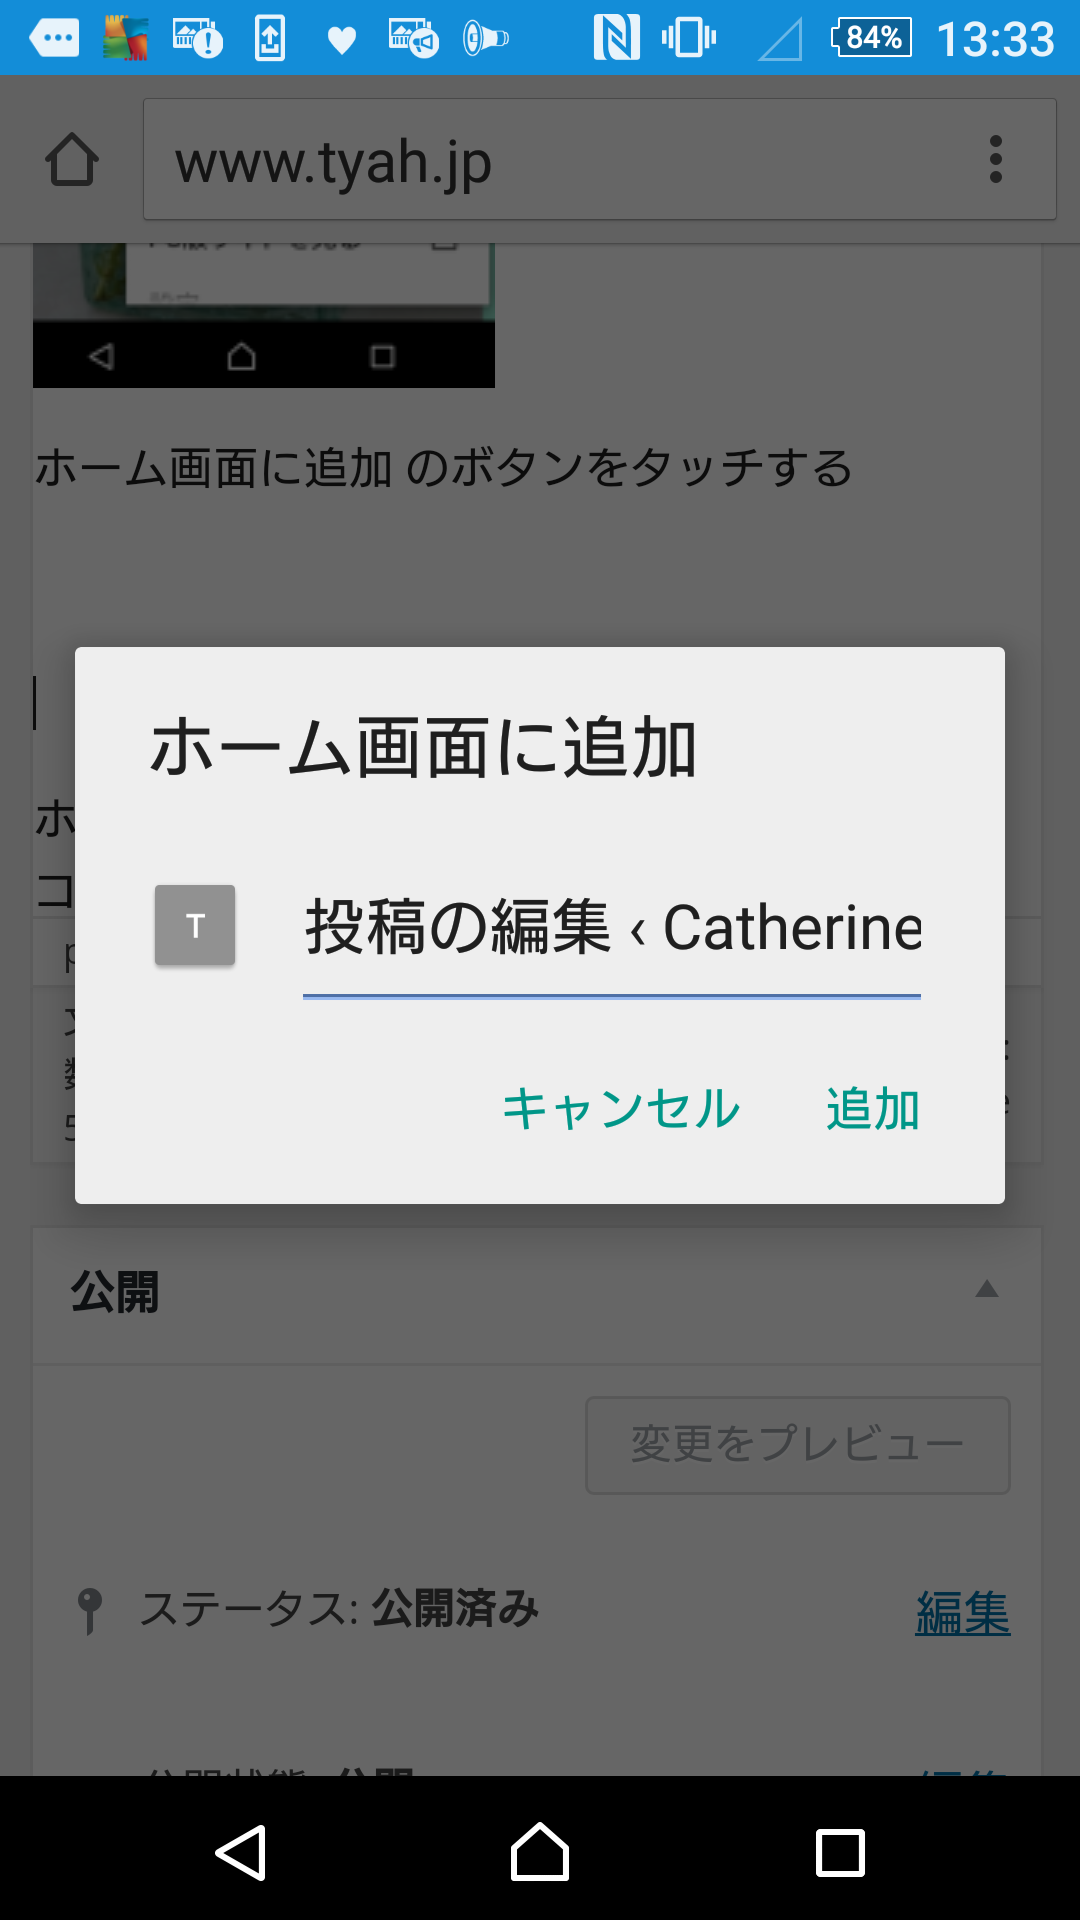Edit the shortcut name text field
This screenshot has height=1920, width=1080.
(612, 928)
